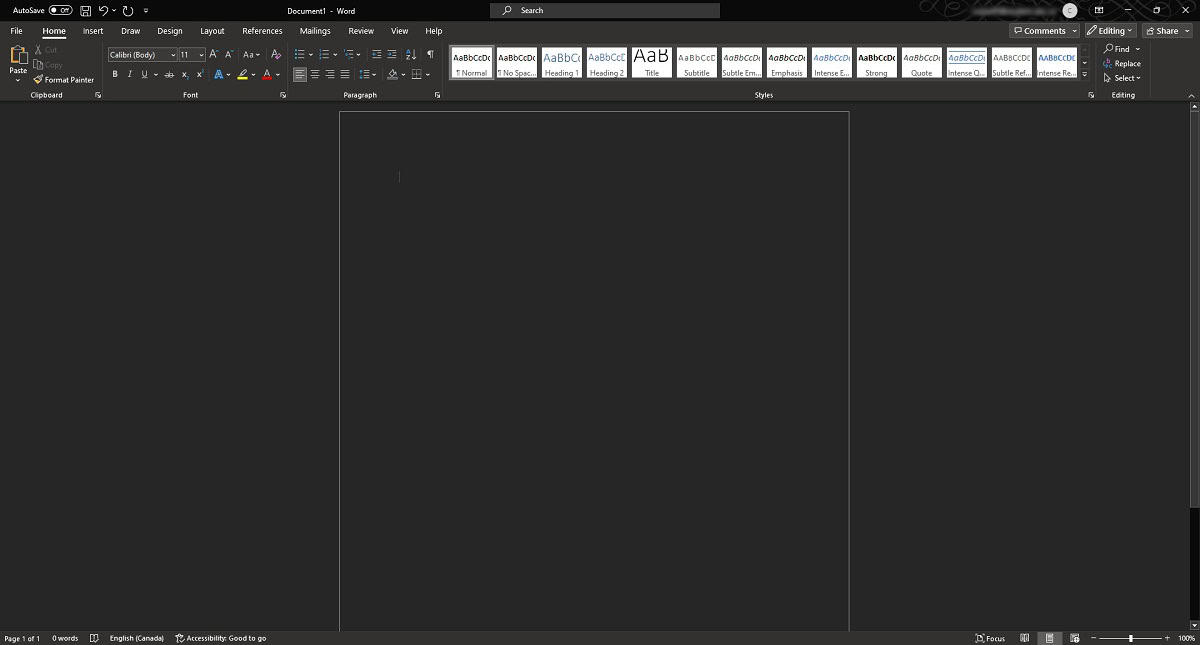Toggle bold formatting
The height and width of the screenshot is (645, 1200).
(x=115, y=75)
